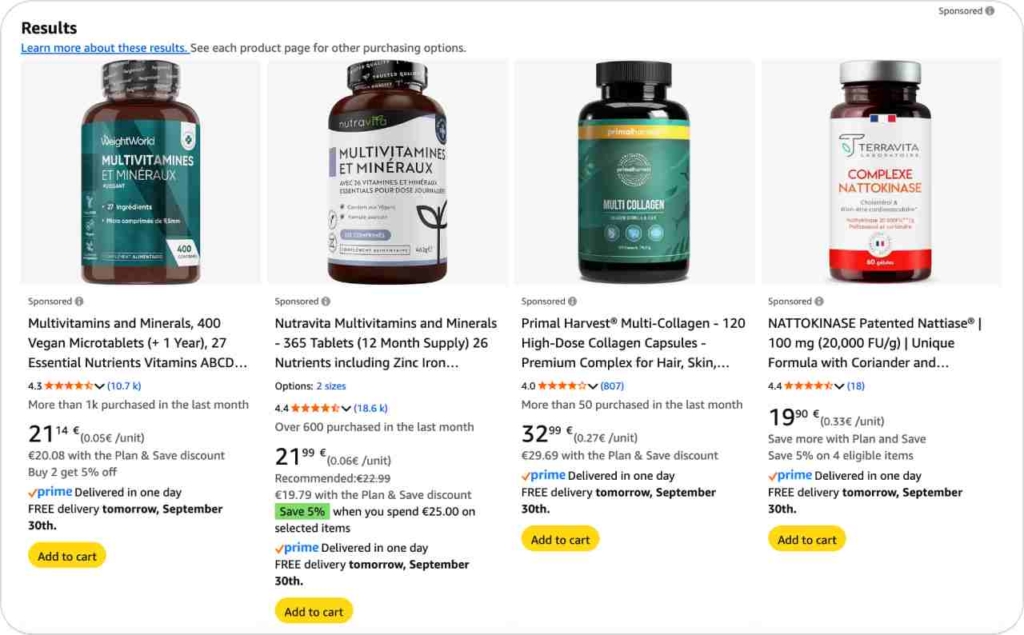The image size is (1024, 635).
Task: Click info icon beside Nutravita Sponsored label
Action: coord(326,301)
